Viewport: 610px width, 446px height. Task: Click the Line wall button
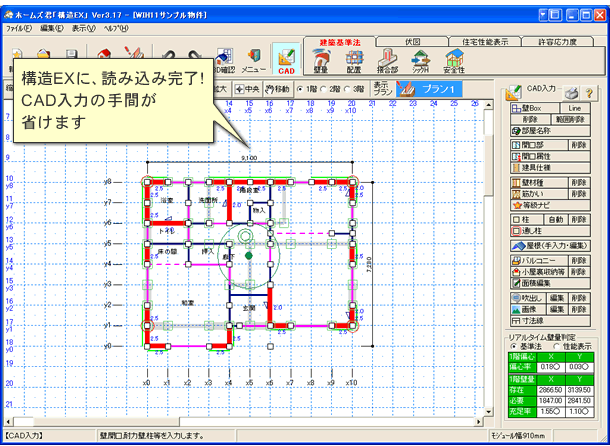575,108
